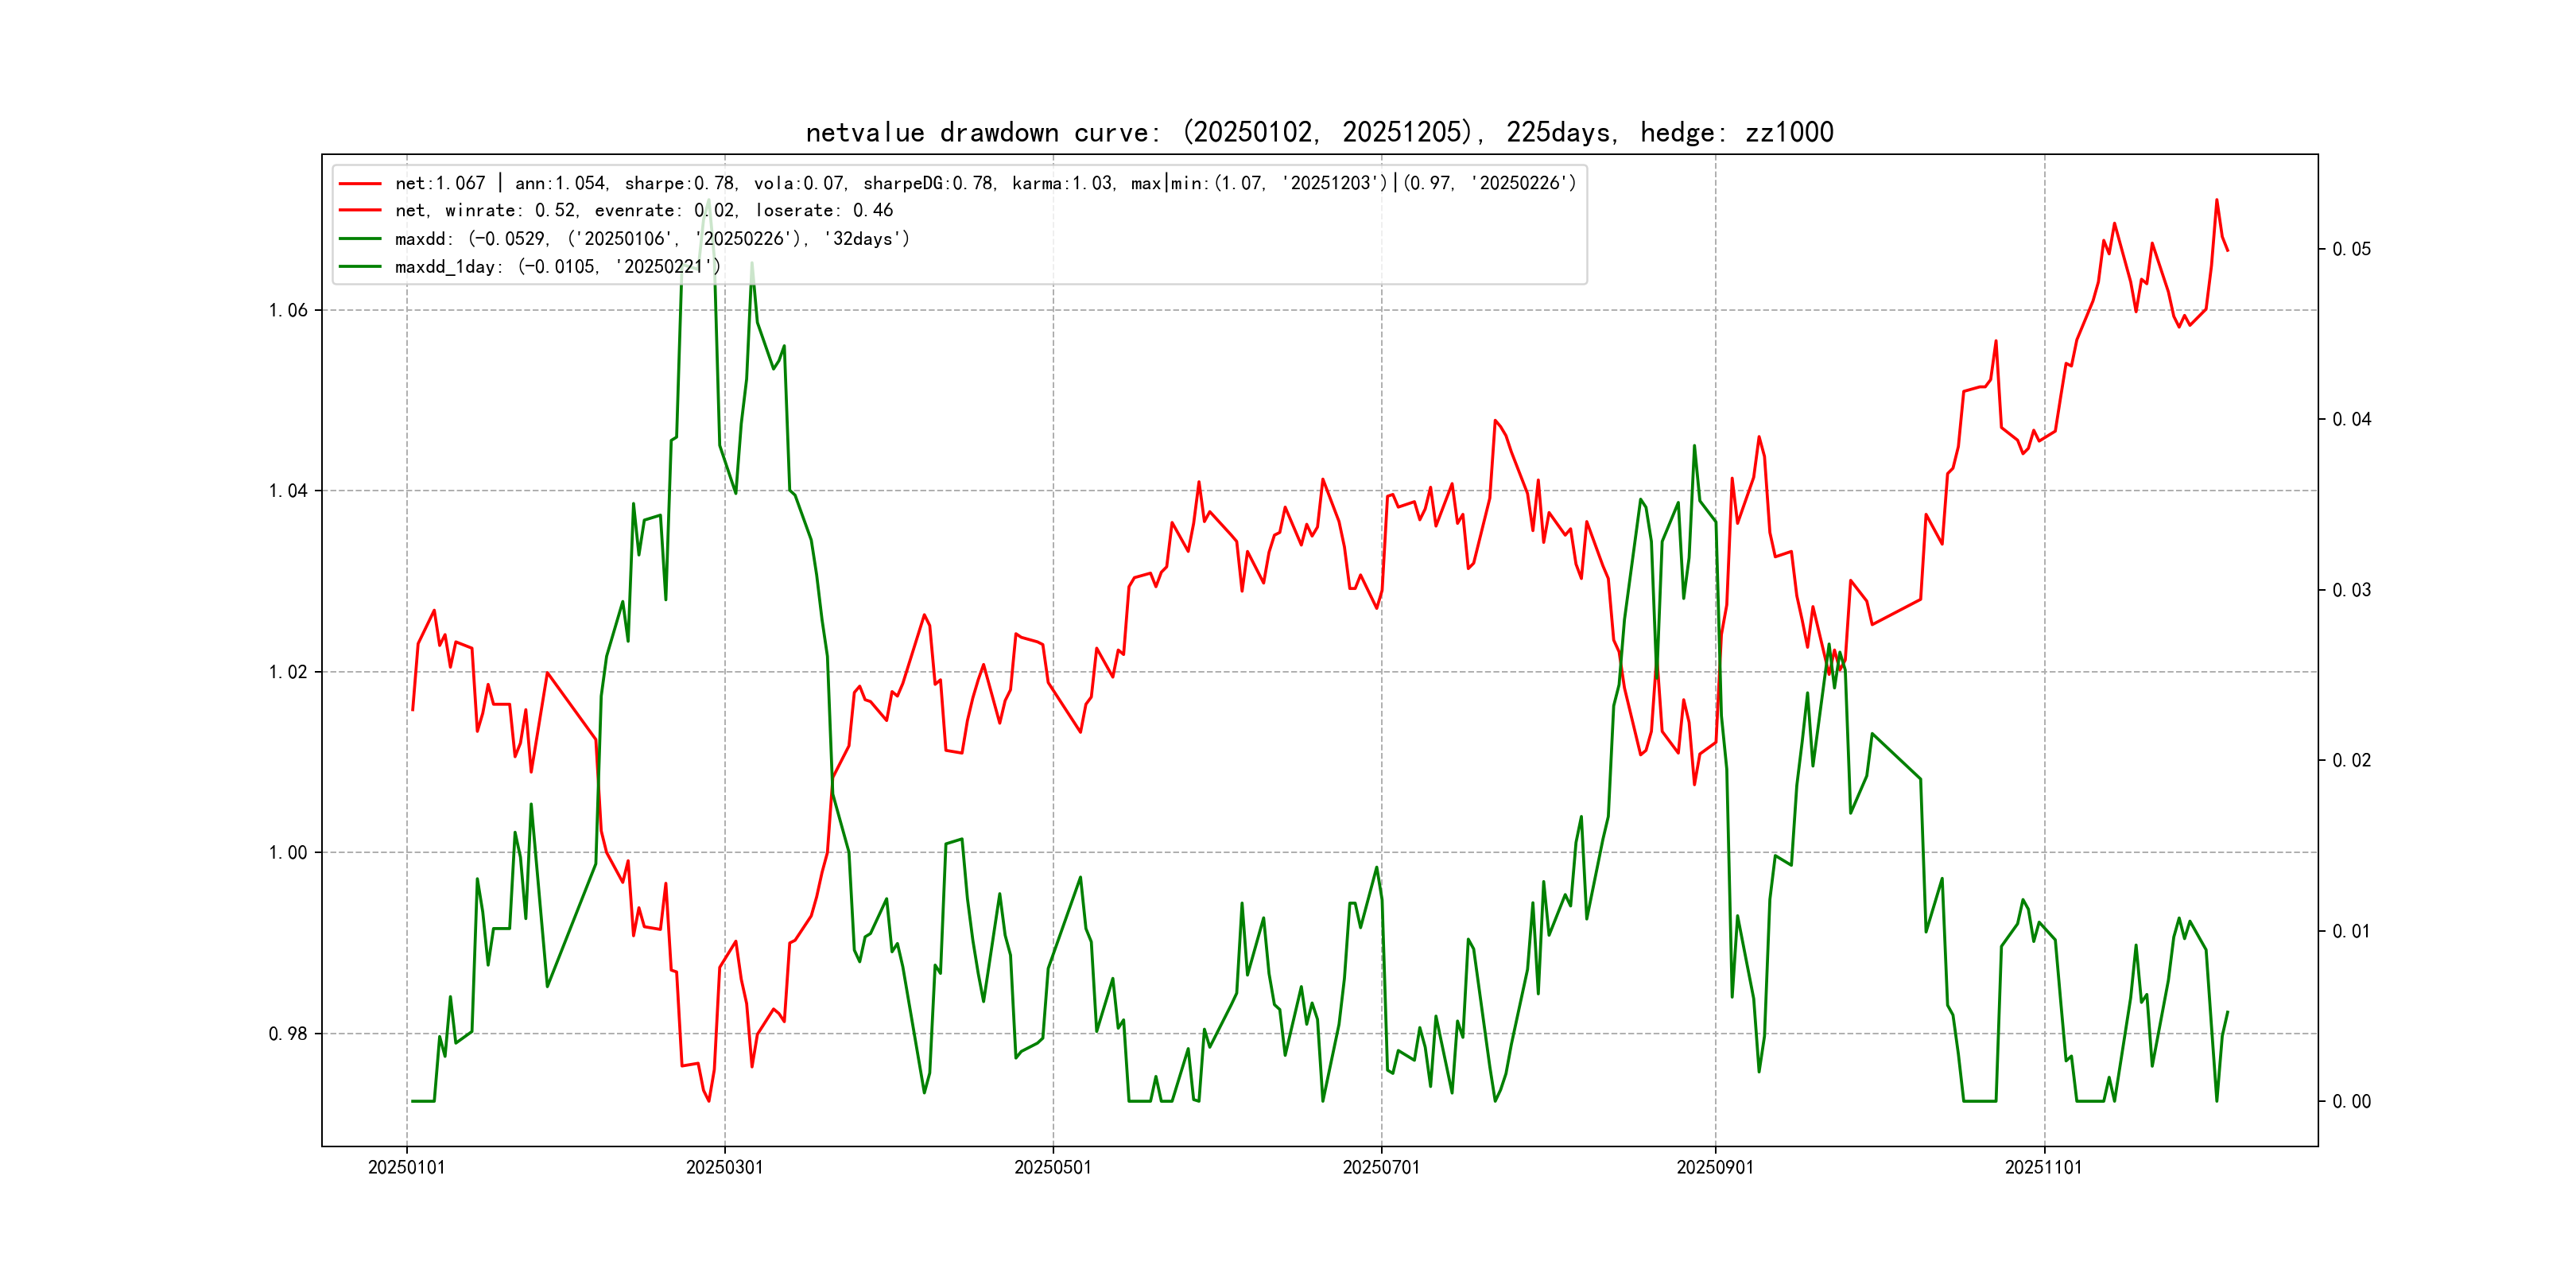This screenshot has height=1288, width=2576.
Task: Click the green swatch beside maxdd legend entry
Action: pos(360,239)
